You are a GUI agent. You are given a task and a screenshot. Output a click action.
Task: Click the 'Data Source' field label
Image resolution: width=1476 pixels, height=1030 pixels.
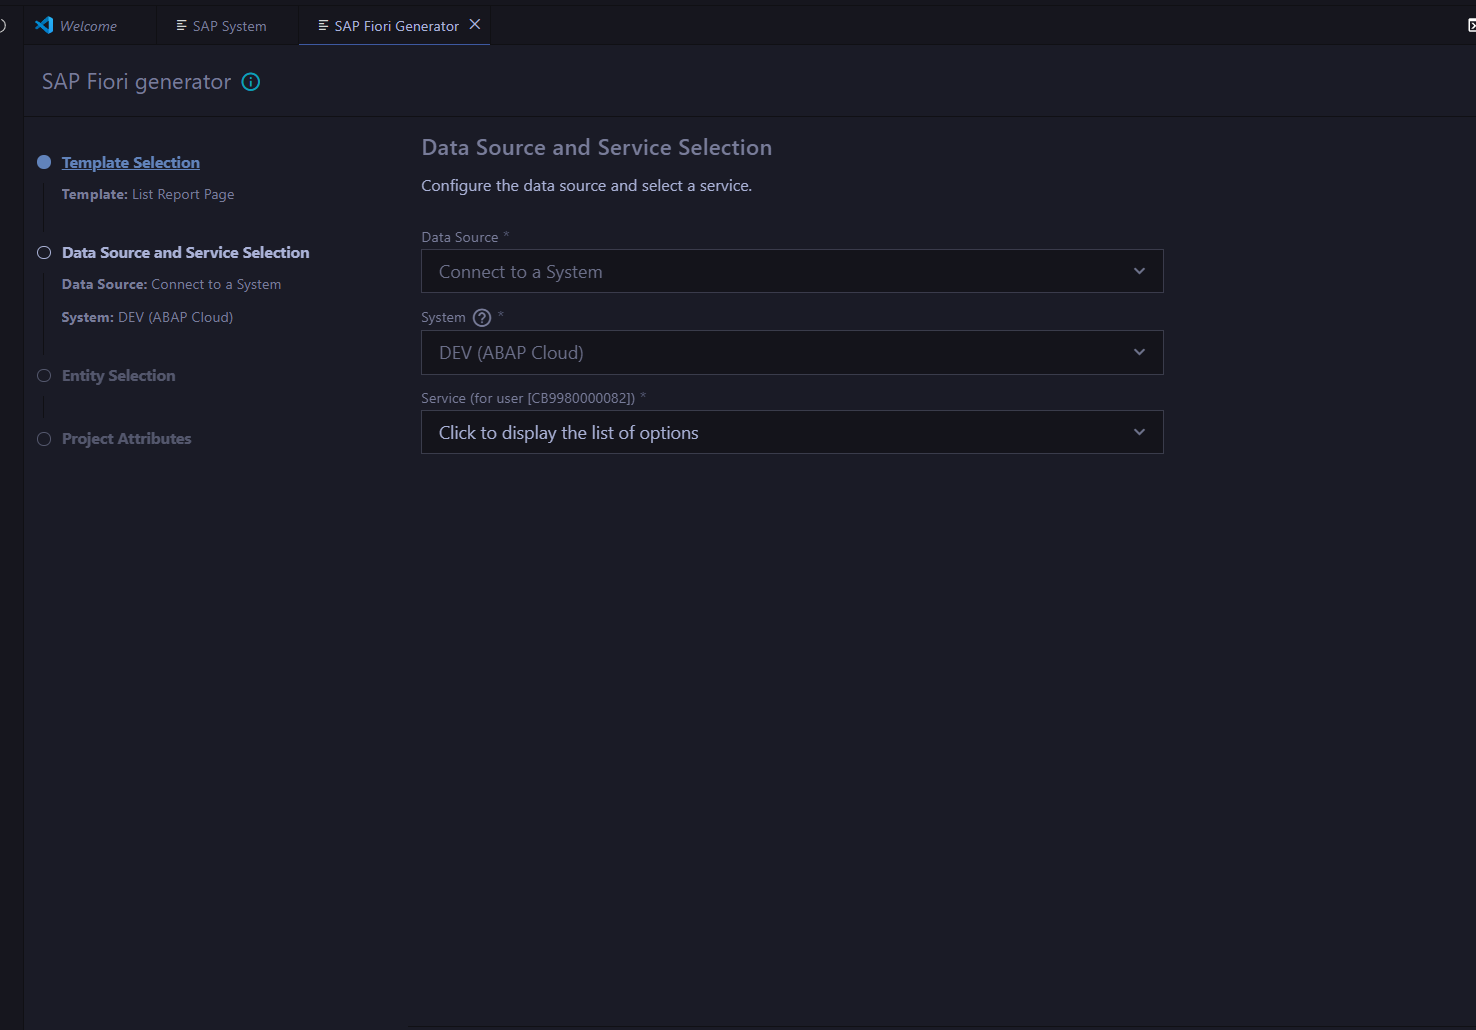pos(460,237)
